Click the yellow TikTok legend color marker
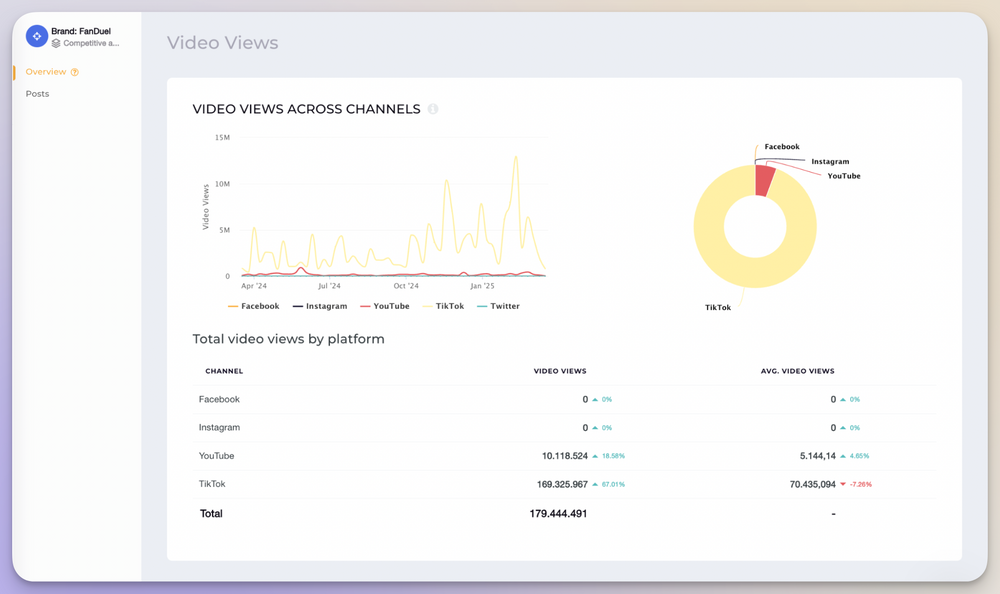The height and width of the screenshot is (594, 1000). click(426, 306)
